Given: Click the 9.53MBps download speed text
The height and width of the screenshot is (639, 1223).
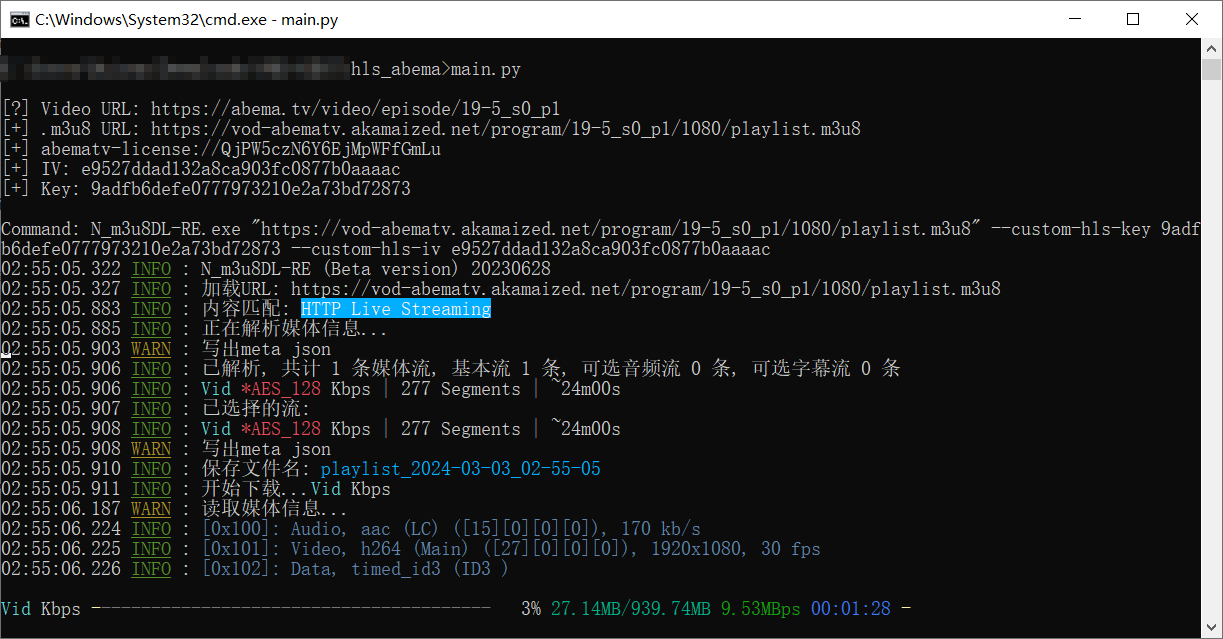Looking at the screenshot, I should pos(760,608).
